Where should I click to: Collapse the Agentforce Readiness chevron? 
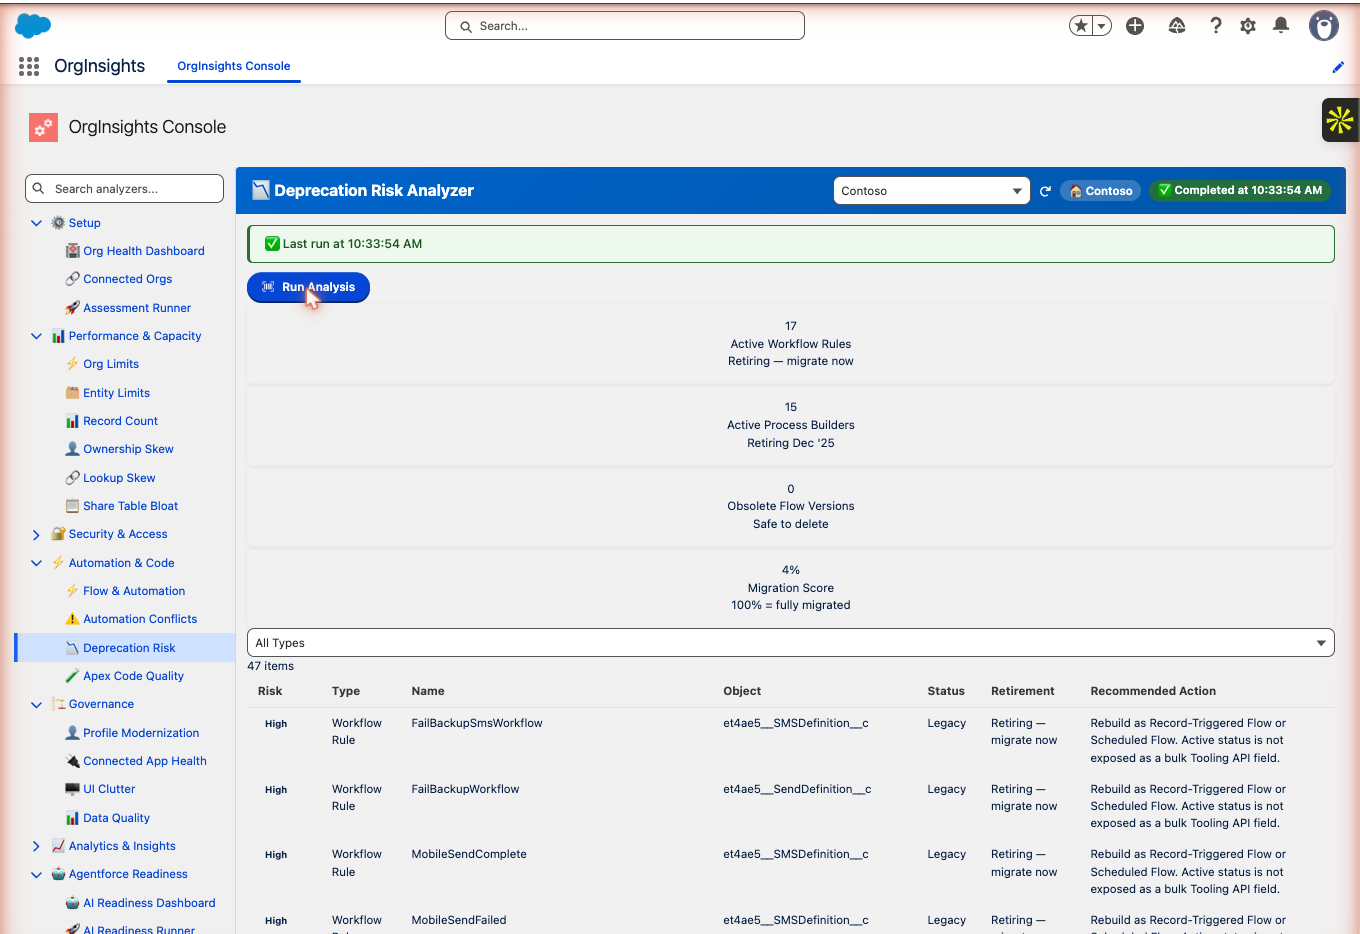(x=36, y=875)
